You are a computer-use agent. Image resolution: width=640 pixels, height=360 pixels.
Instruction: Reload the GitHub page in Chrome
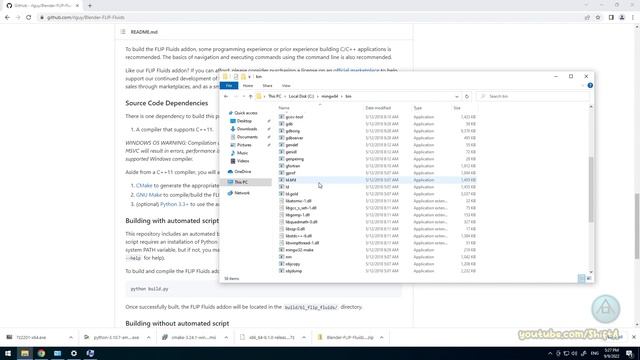(29, 18)
